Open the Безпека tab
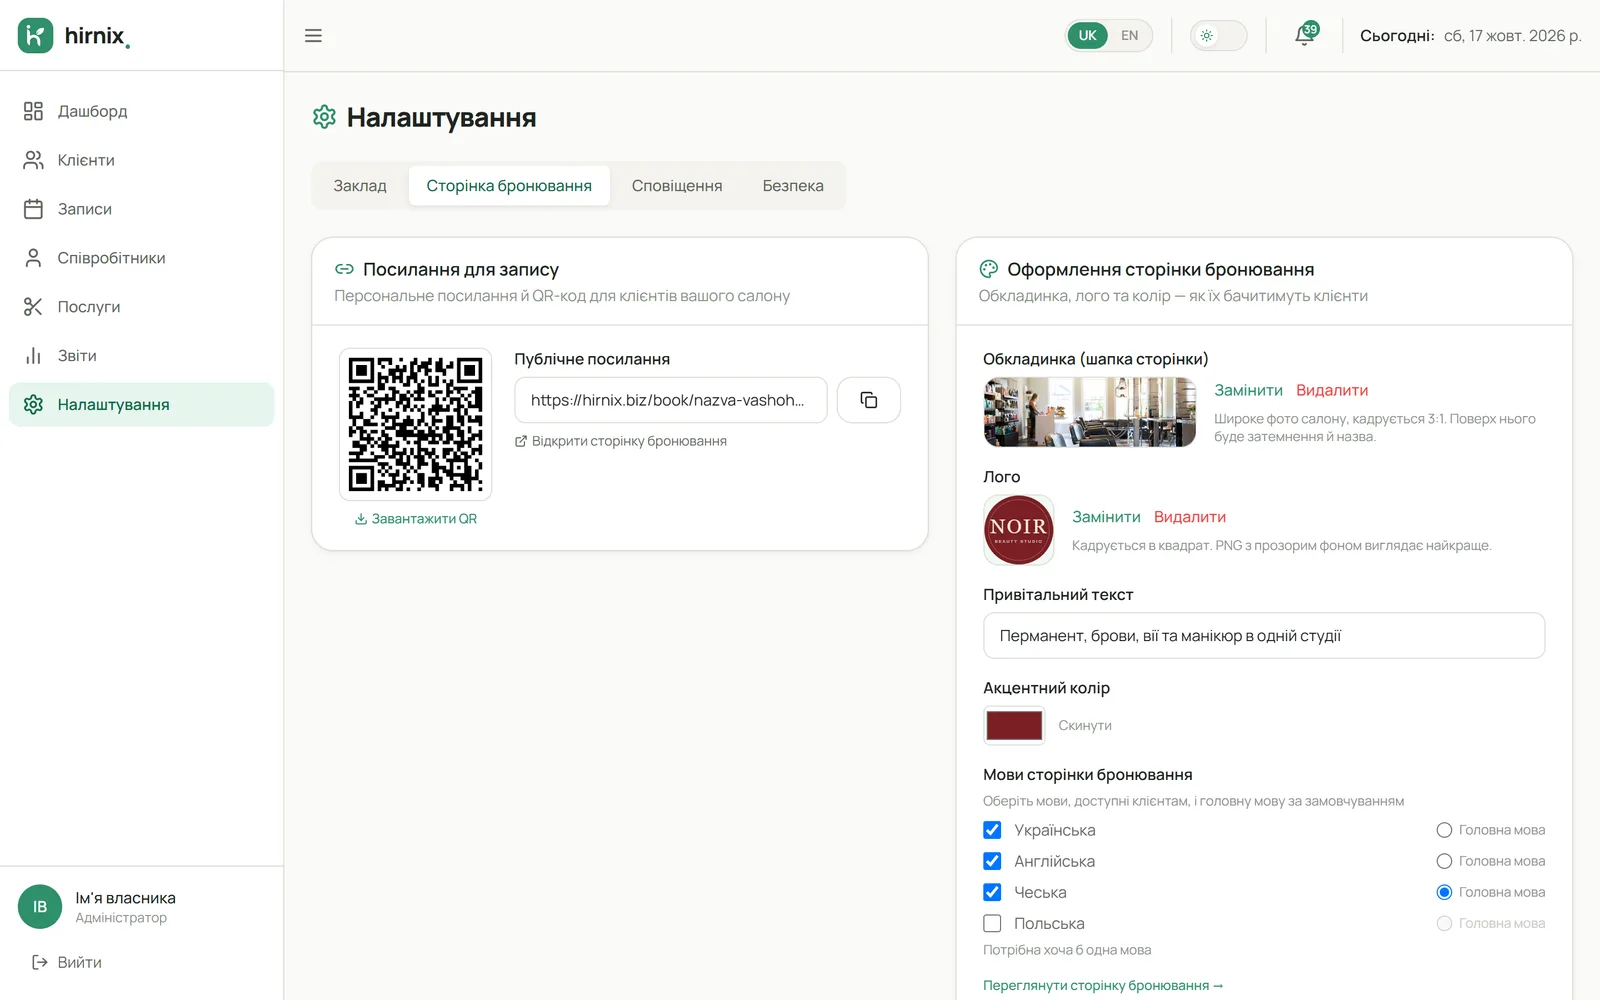This screenshot has width=1600, height=1000. click(x=793, y=186)
